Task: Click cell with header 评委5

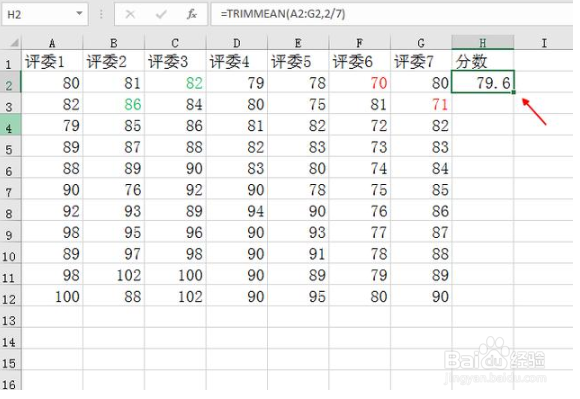Action: point(298,61)
